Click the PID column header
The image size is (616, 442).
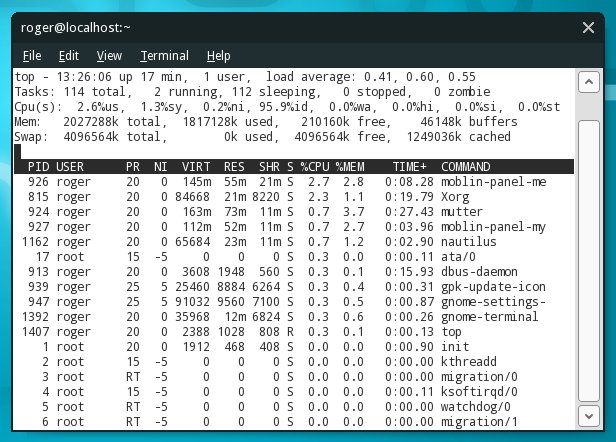click(x=38, y=167)
